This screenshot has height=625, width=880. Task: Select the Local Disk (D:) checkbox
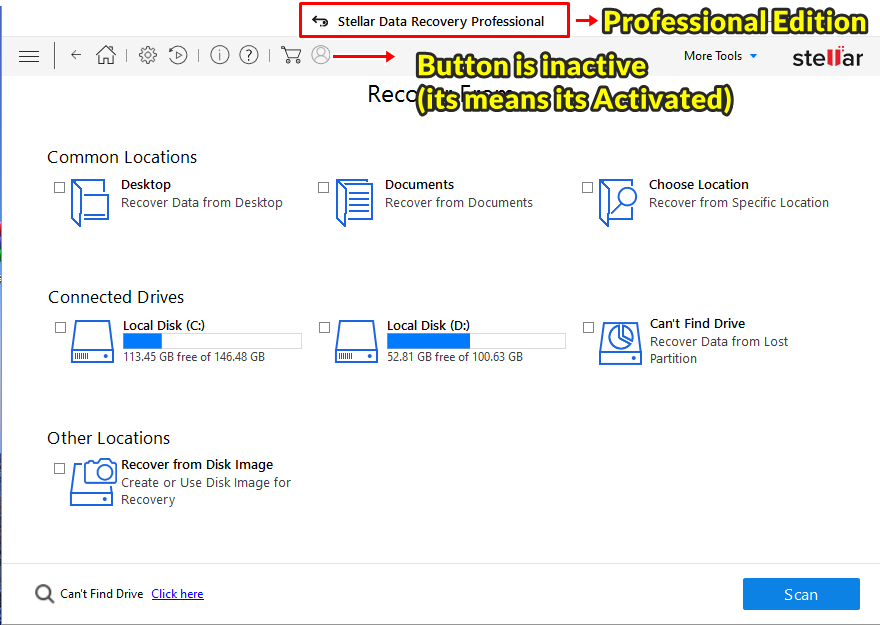[324, 327]
